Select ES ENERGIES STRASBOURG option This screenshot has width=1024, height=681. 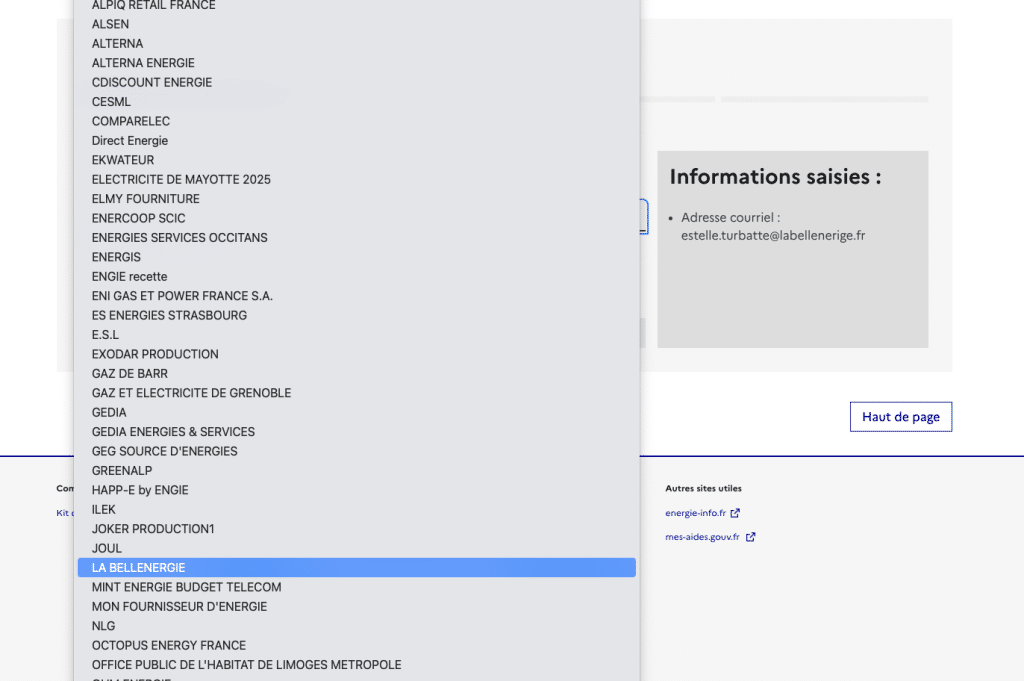coord(169,315)
